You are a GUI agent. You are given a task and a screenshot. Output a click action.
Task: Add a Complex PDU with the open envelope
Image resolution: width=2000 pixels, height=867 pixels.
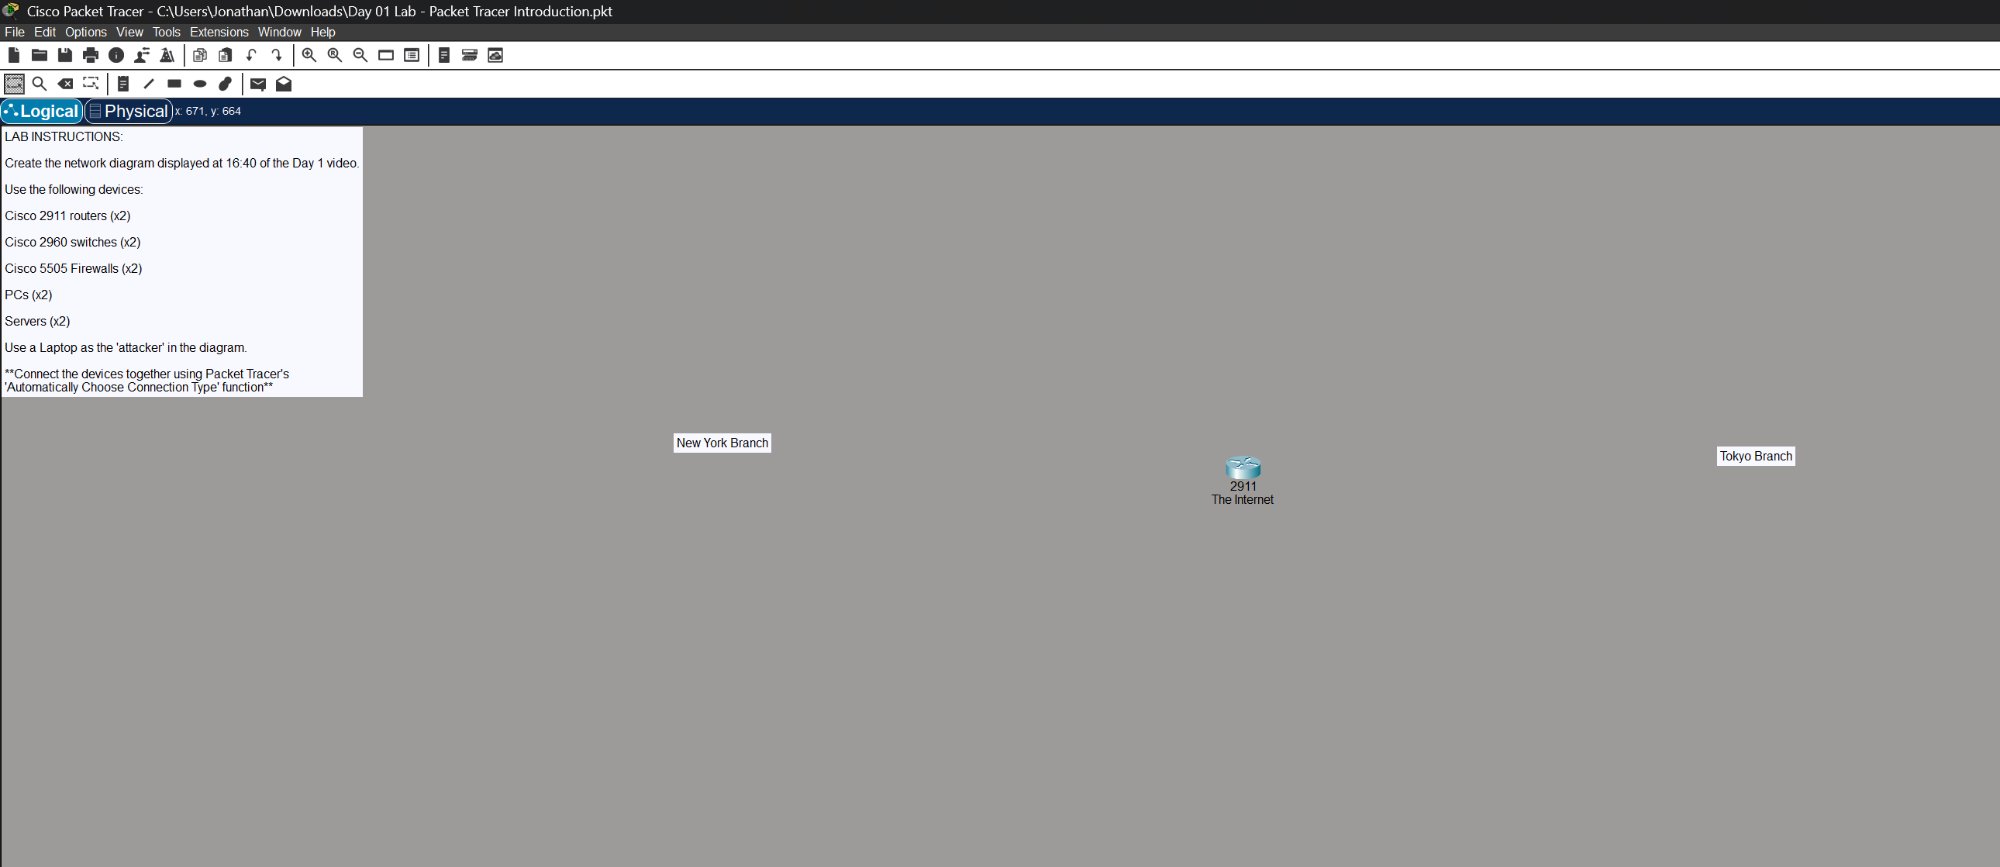pos(284,84)
